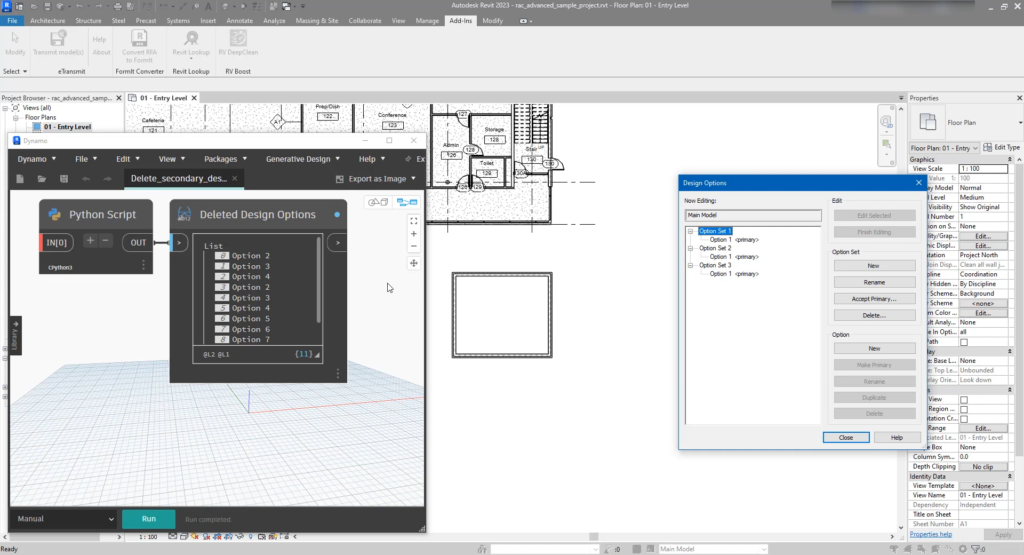Create a new Dynamo workspace file
1024x555 pixels.
(x=20, y=179)
